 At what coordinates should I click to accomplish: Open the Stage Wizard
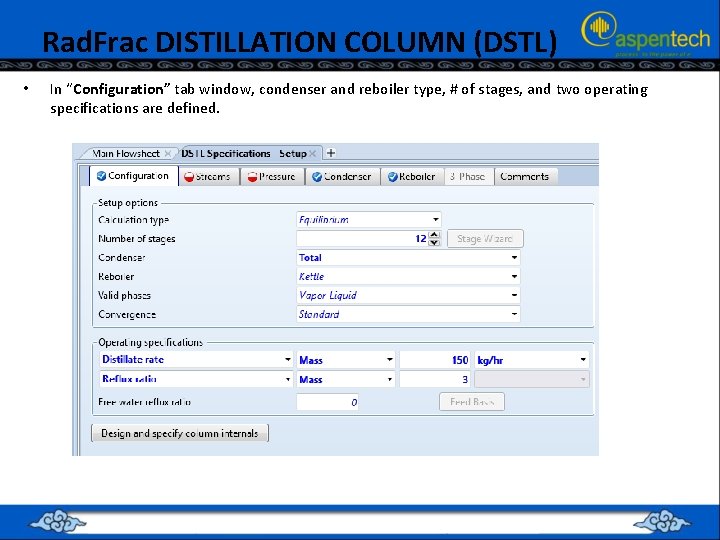pos(485,239)
